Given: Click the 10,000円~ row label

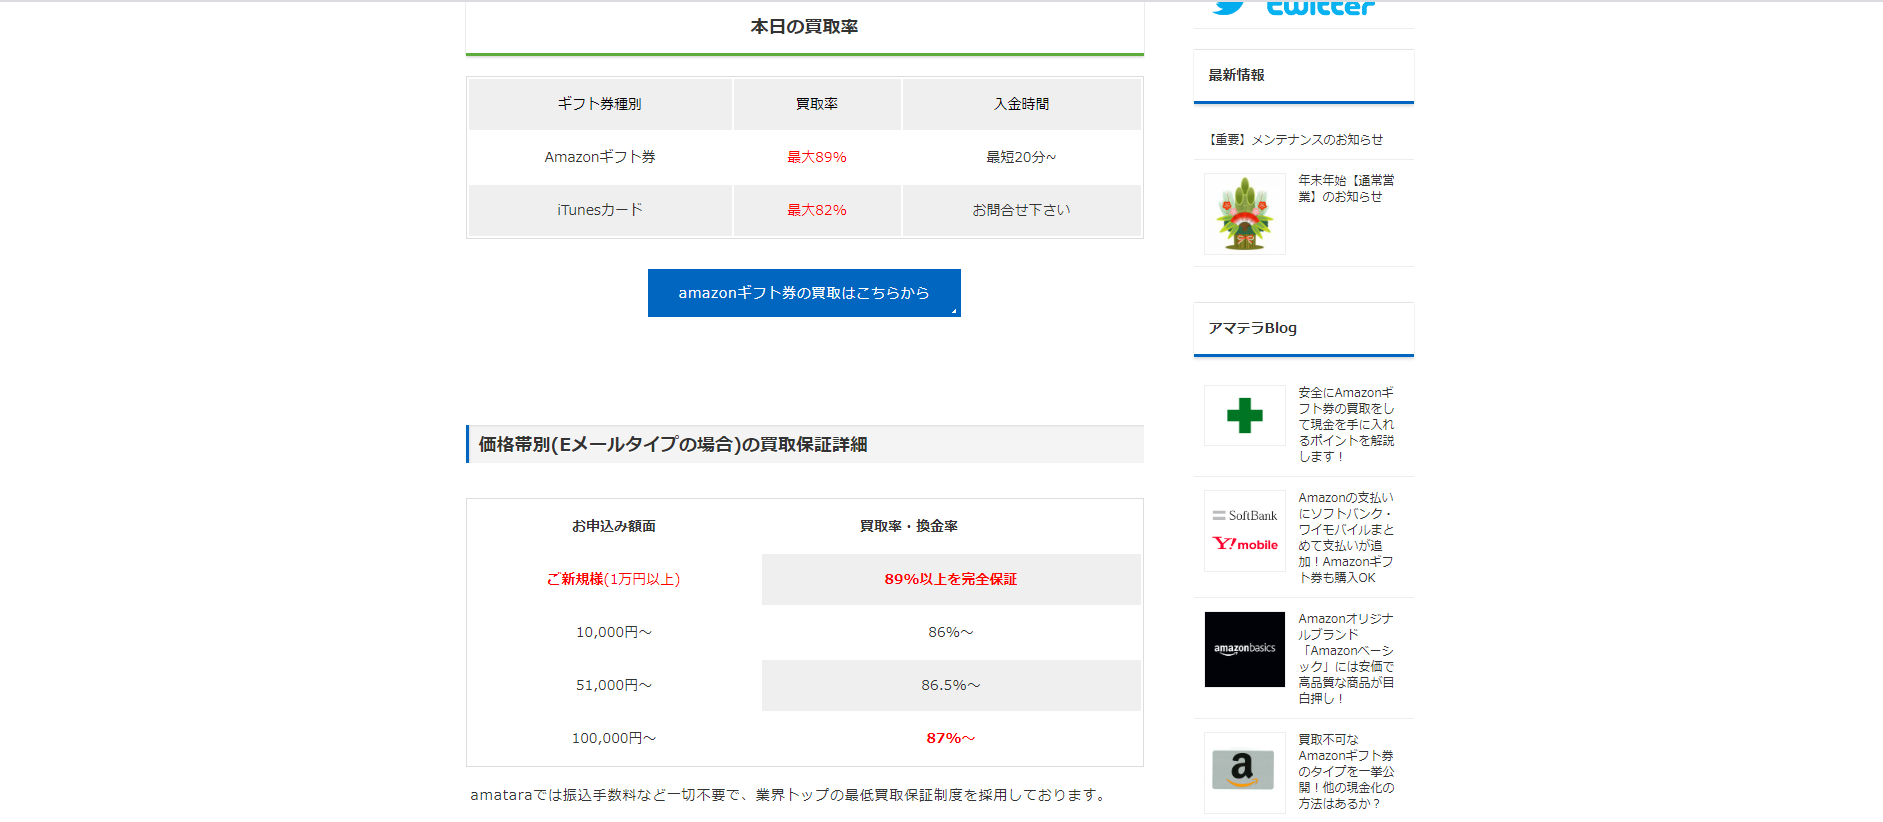Looking at the screenshot, I should (x=614, y=632).
